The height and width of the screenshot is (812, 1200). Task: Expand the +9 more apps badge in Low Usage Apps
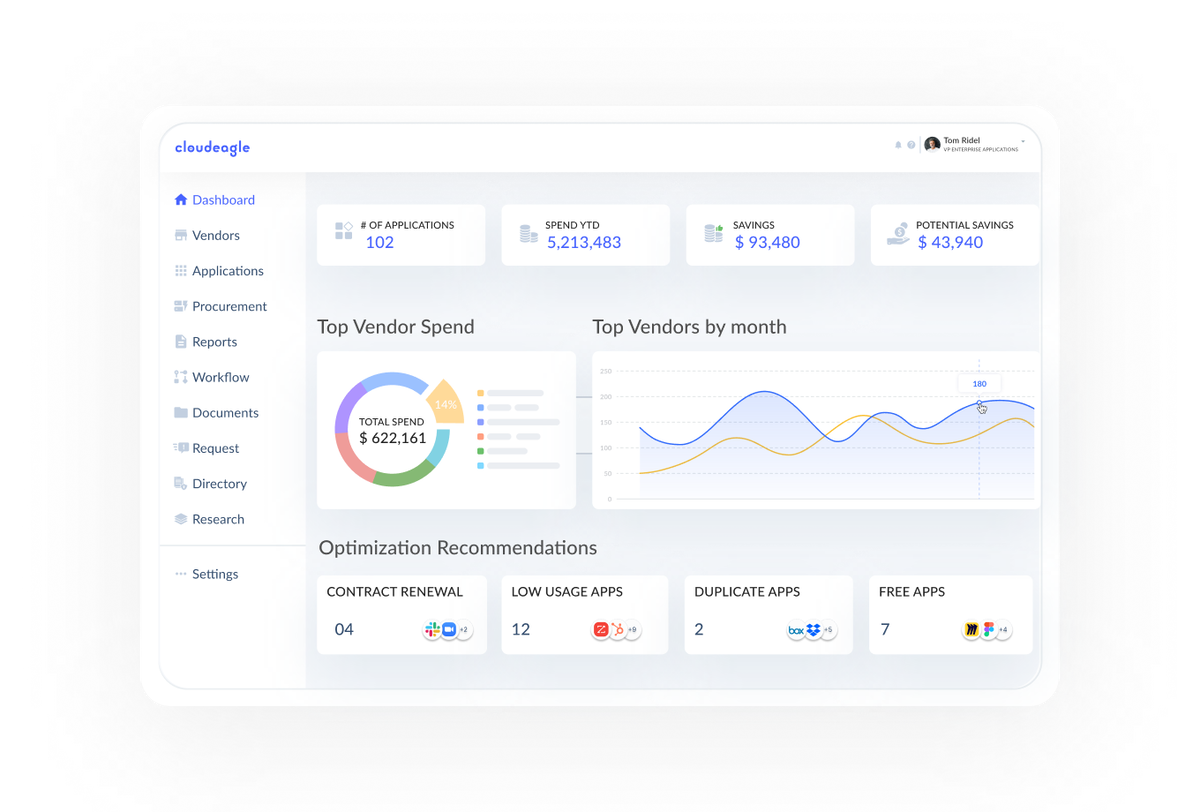[632, 630]
